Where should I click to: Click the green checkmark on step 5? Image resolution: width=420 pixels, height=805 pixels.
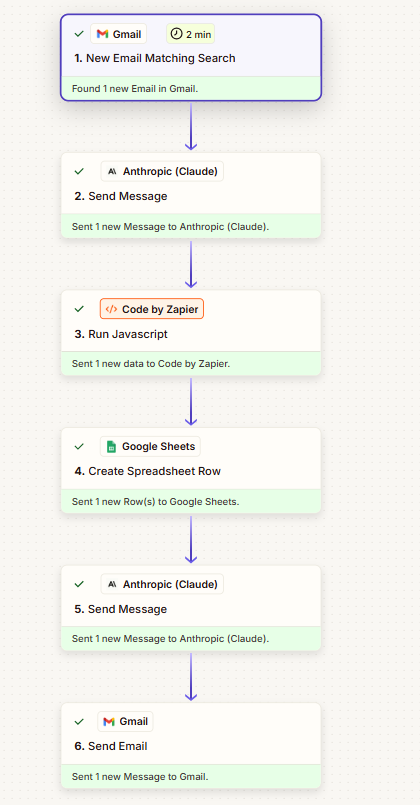pos(79,584)
